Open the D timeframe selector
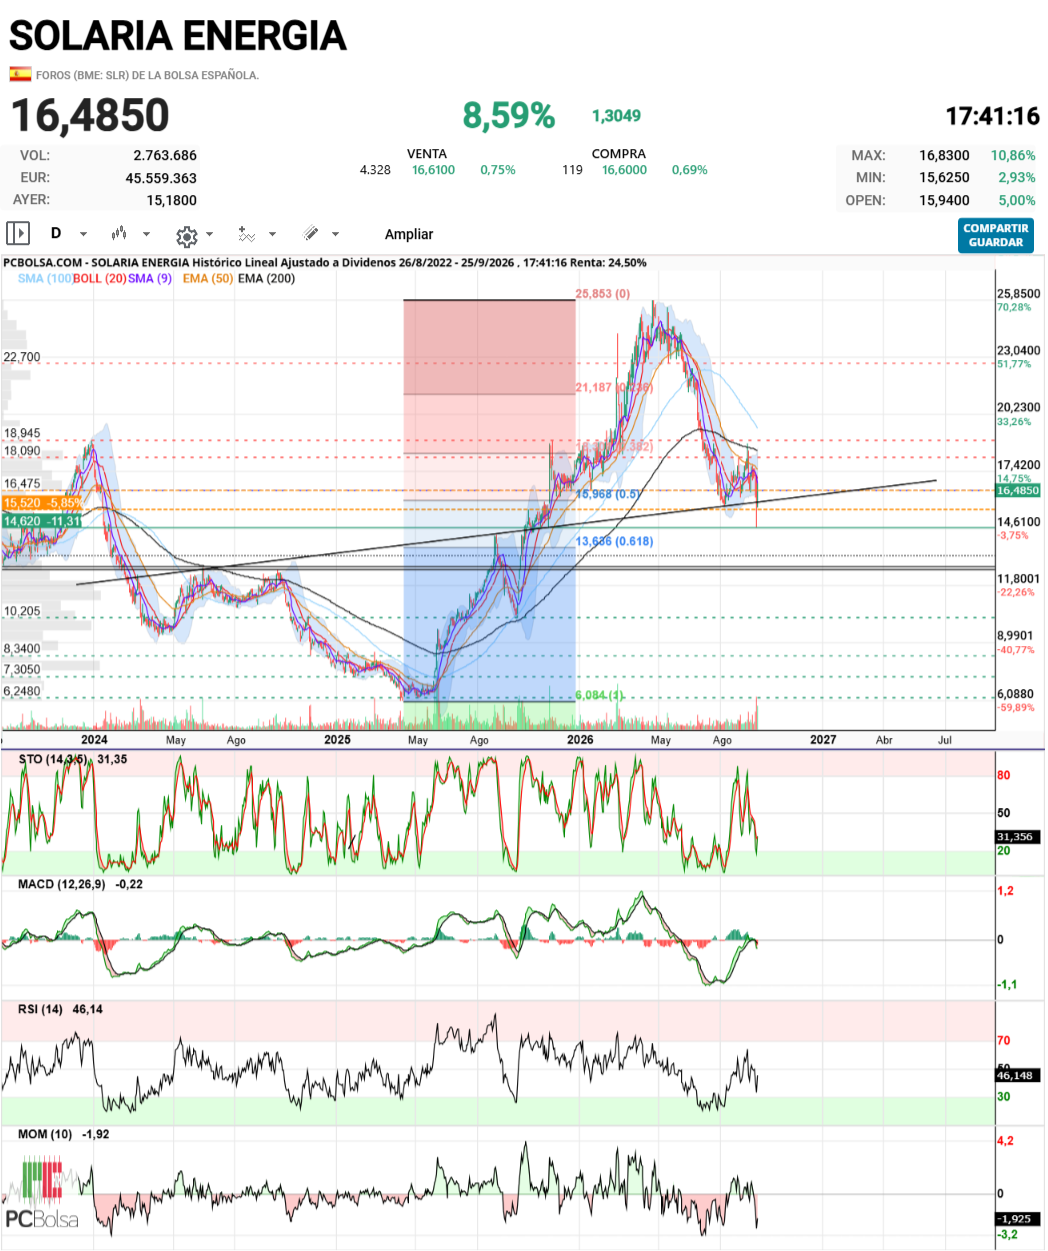 point(56,233)
